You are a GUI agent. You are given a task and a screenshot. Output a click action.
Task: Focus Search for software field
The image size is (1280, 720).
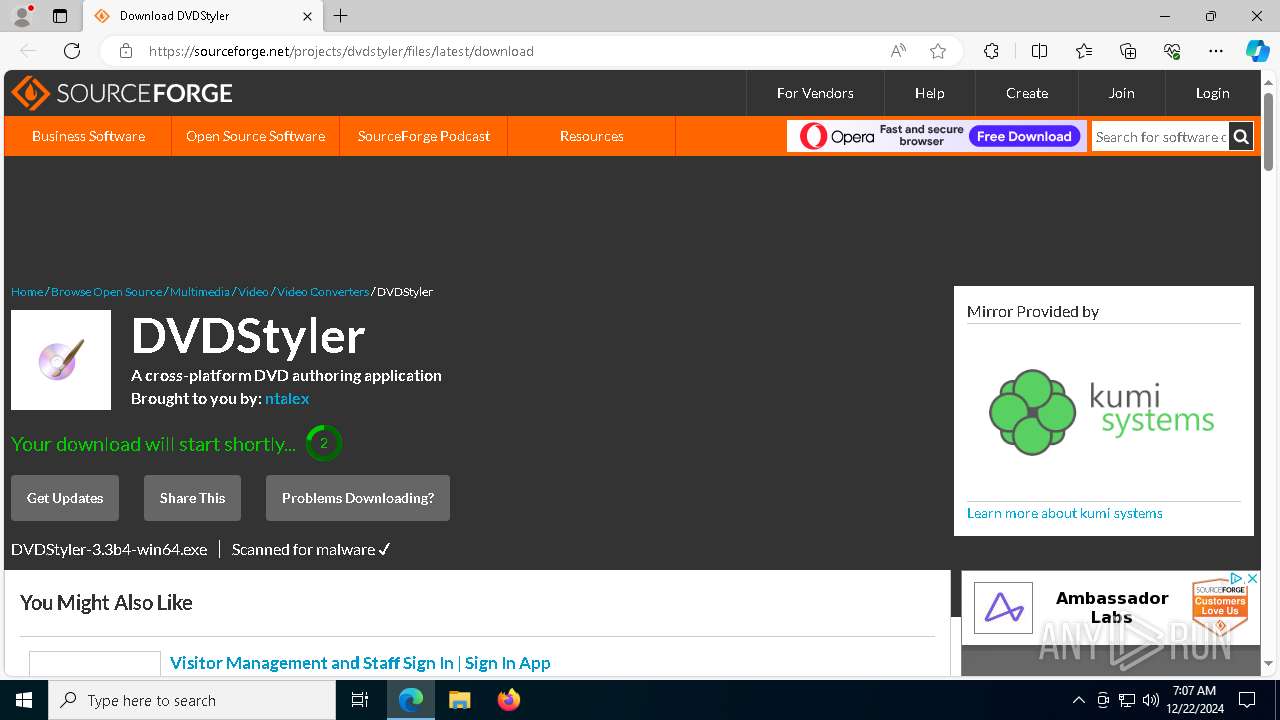click(x=1160, y=137)
